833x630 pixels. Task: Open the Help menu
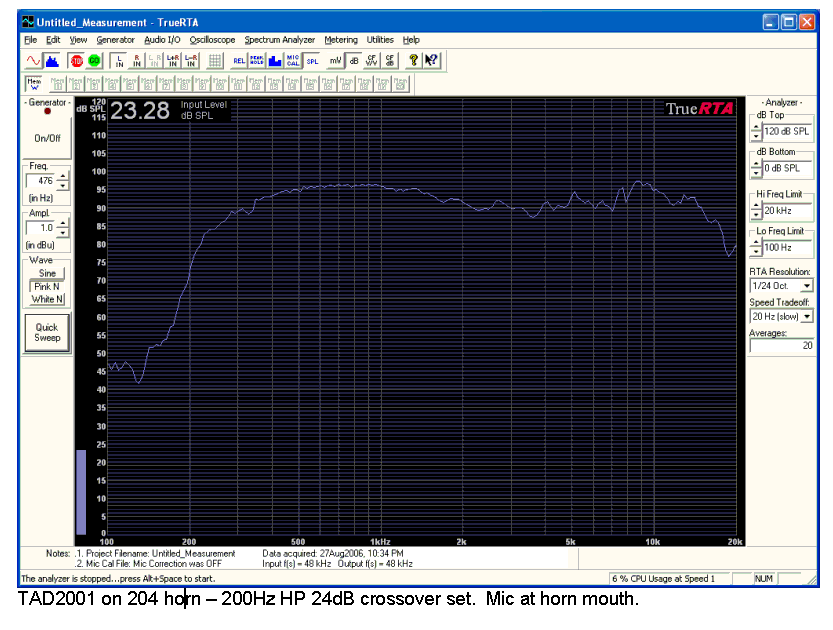pos(411,40)
